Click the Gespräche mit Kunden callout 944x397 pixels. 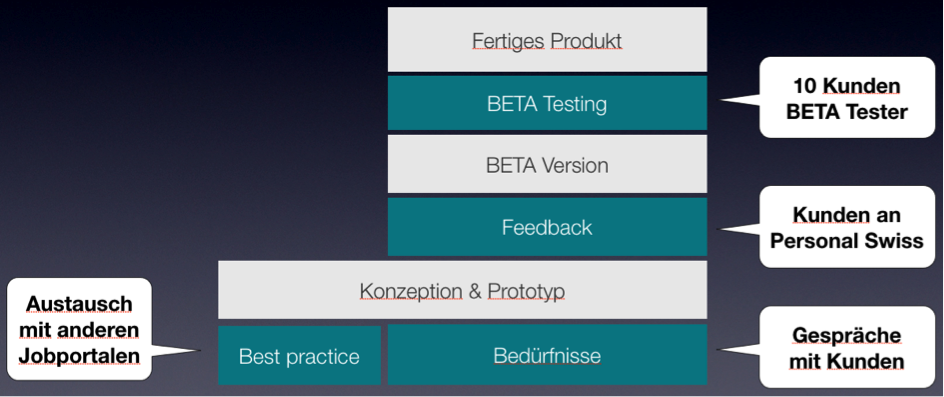coord(846,348)
